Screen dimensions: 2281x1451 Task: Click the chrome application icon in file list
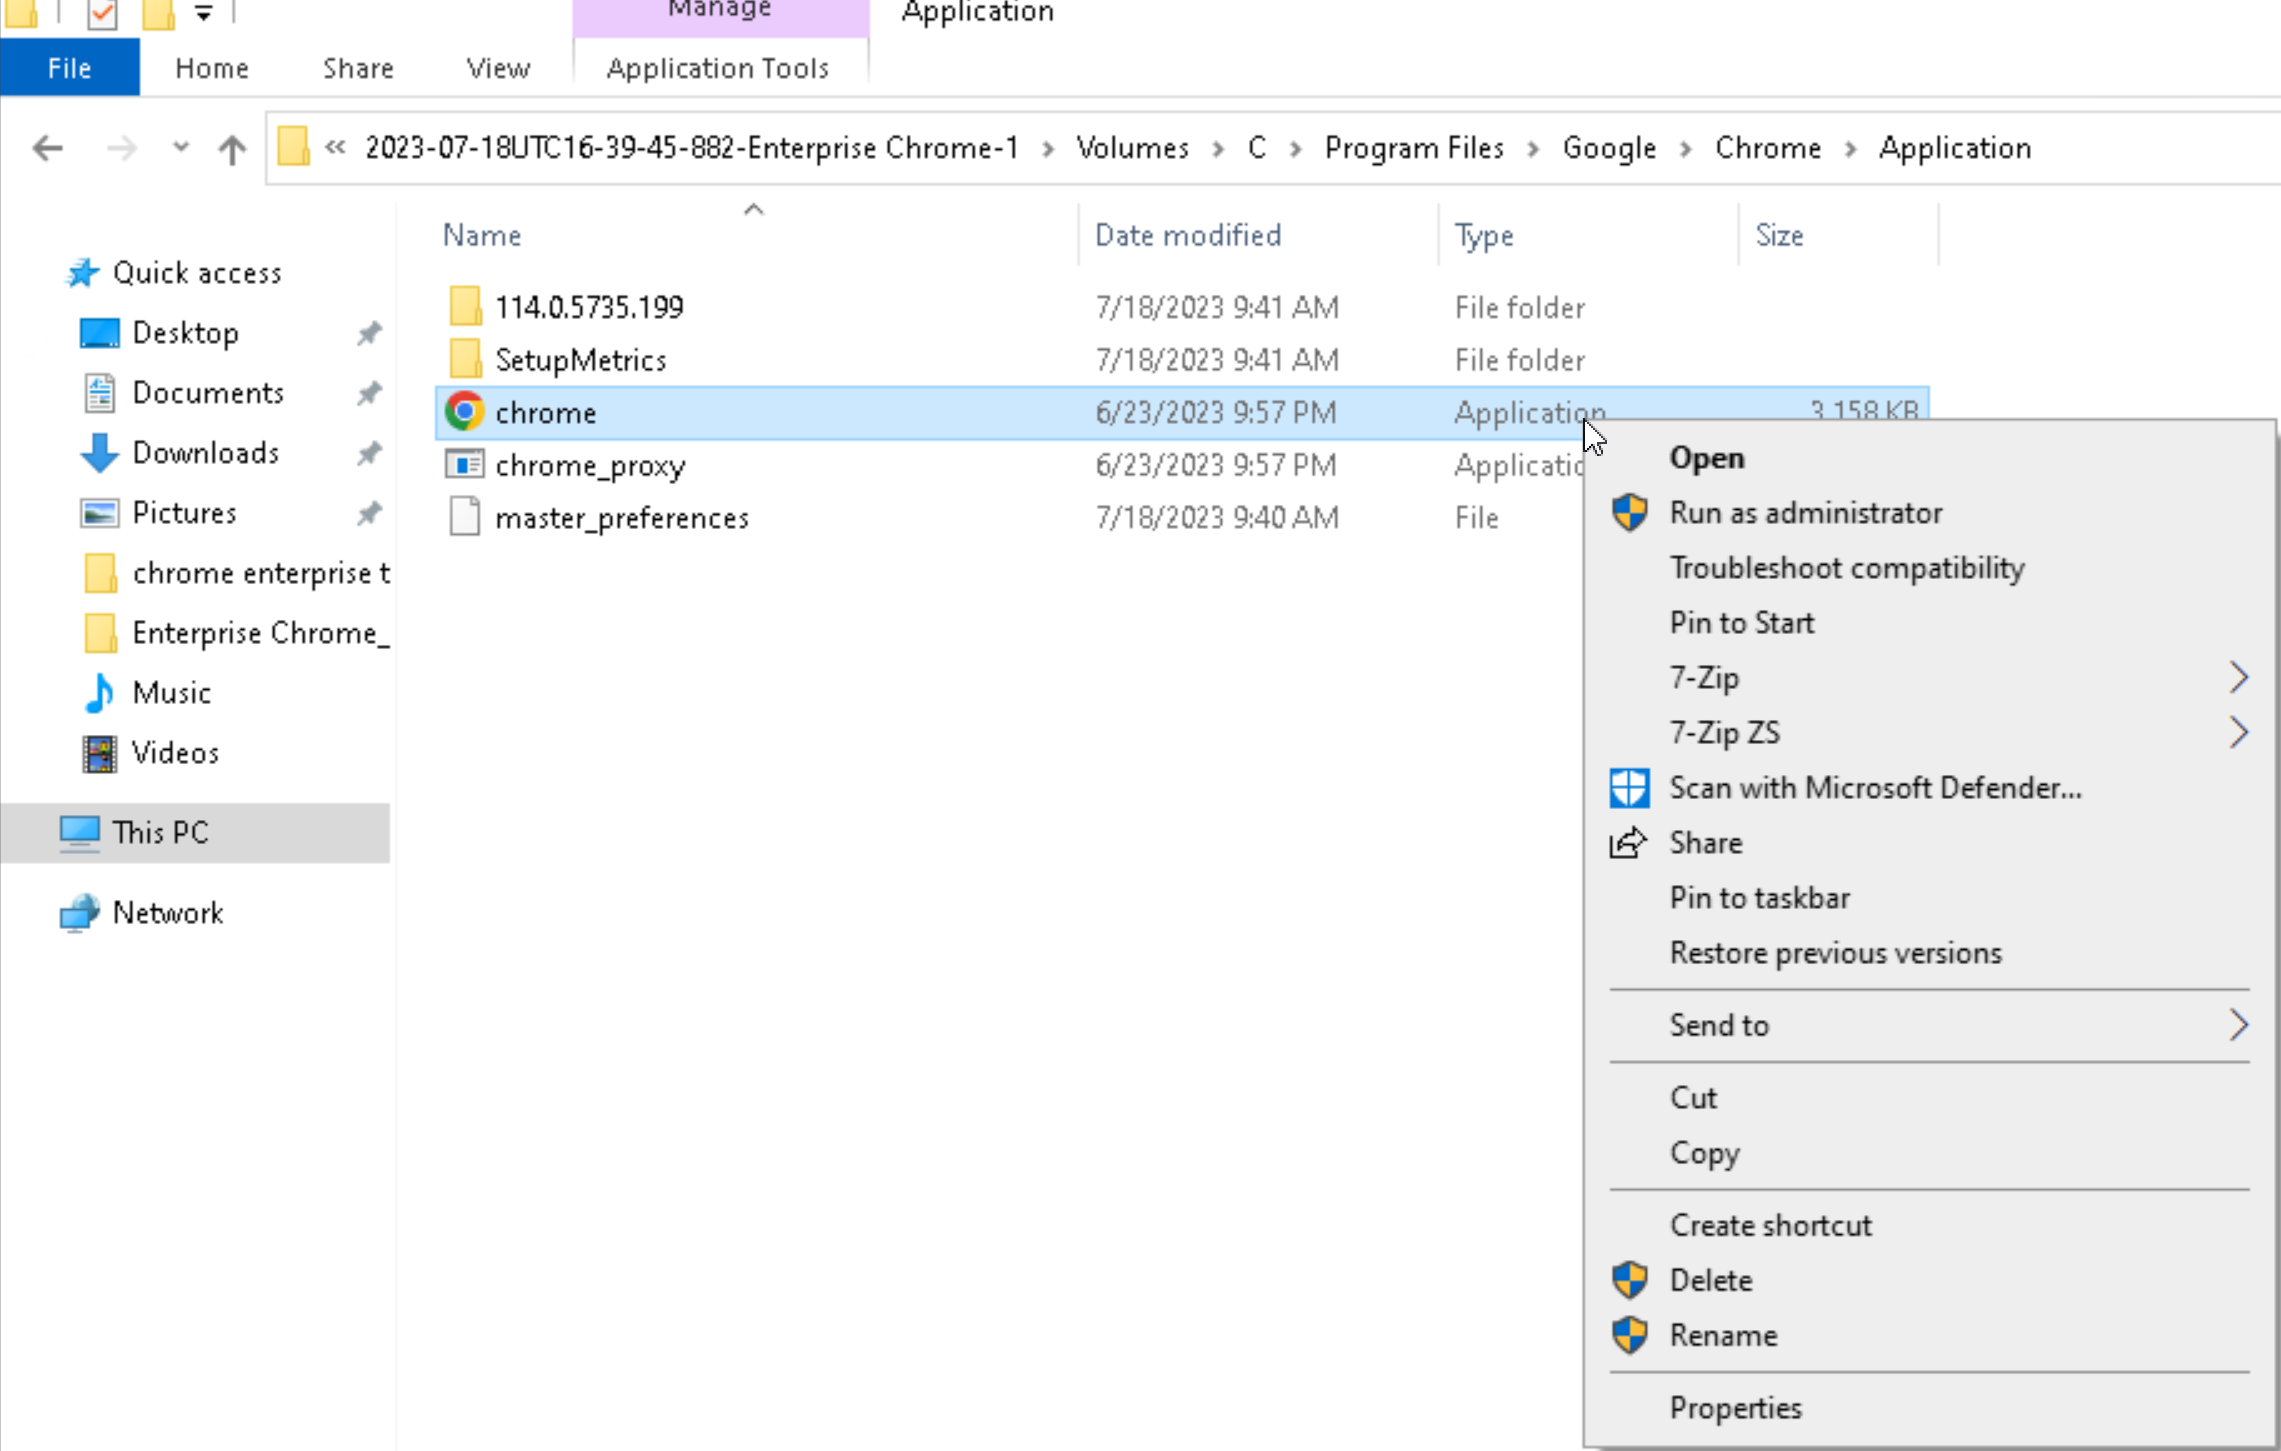click(464, 412)
